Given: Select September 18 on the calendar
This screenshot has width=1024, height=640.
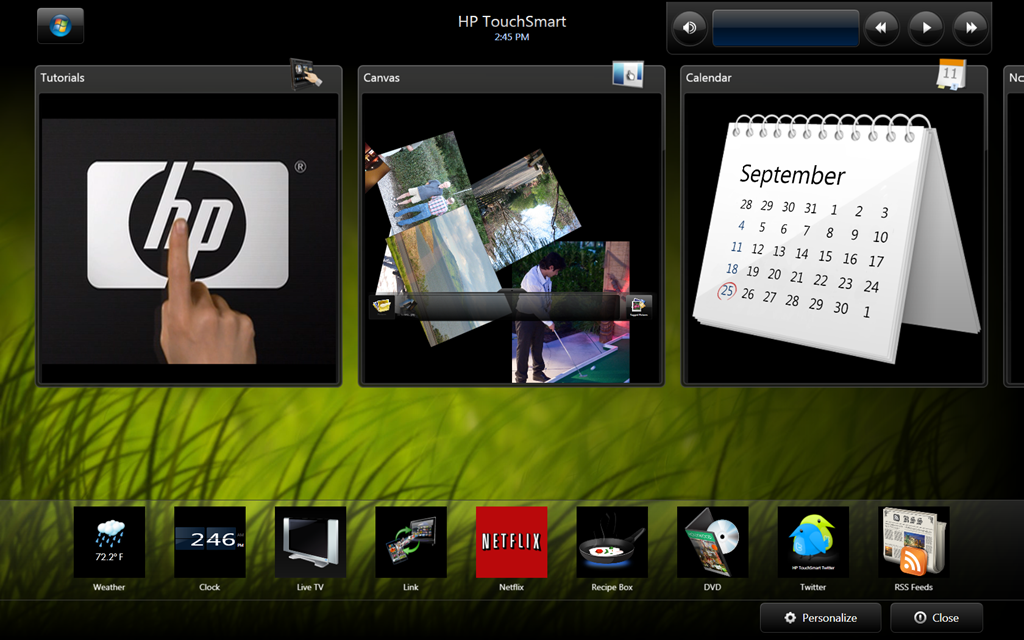Looking at the screenshot, I should tap(732, 268).
